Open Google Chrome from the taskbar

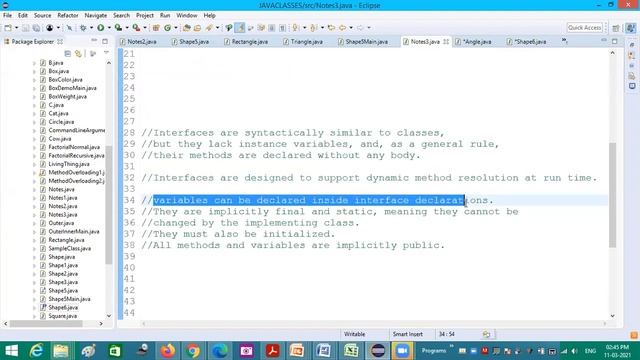click(193, 351)
